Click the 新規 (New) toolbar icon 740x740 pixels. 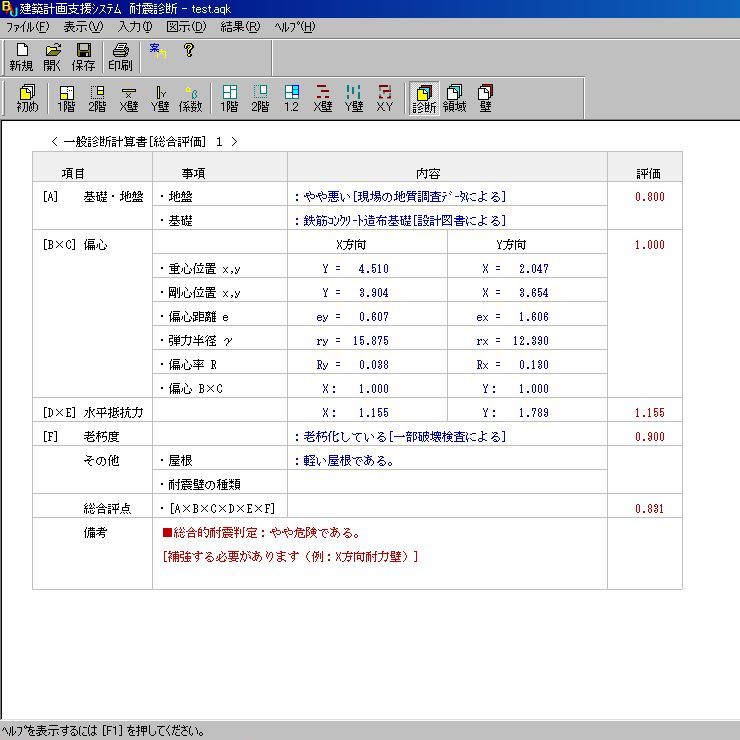[x=22, y=57]
